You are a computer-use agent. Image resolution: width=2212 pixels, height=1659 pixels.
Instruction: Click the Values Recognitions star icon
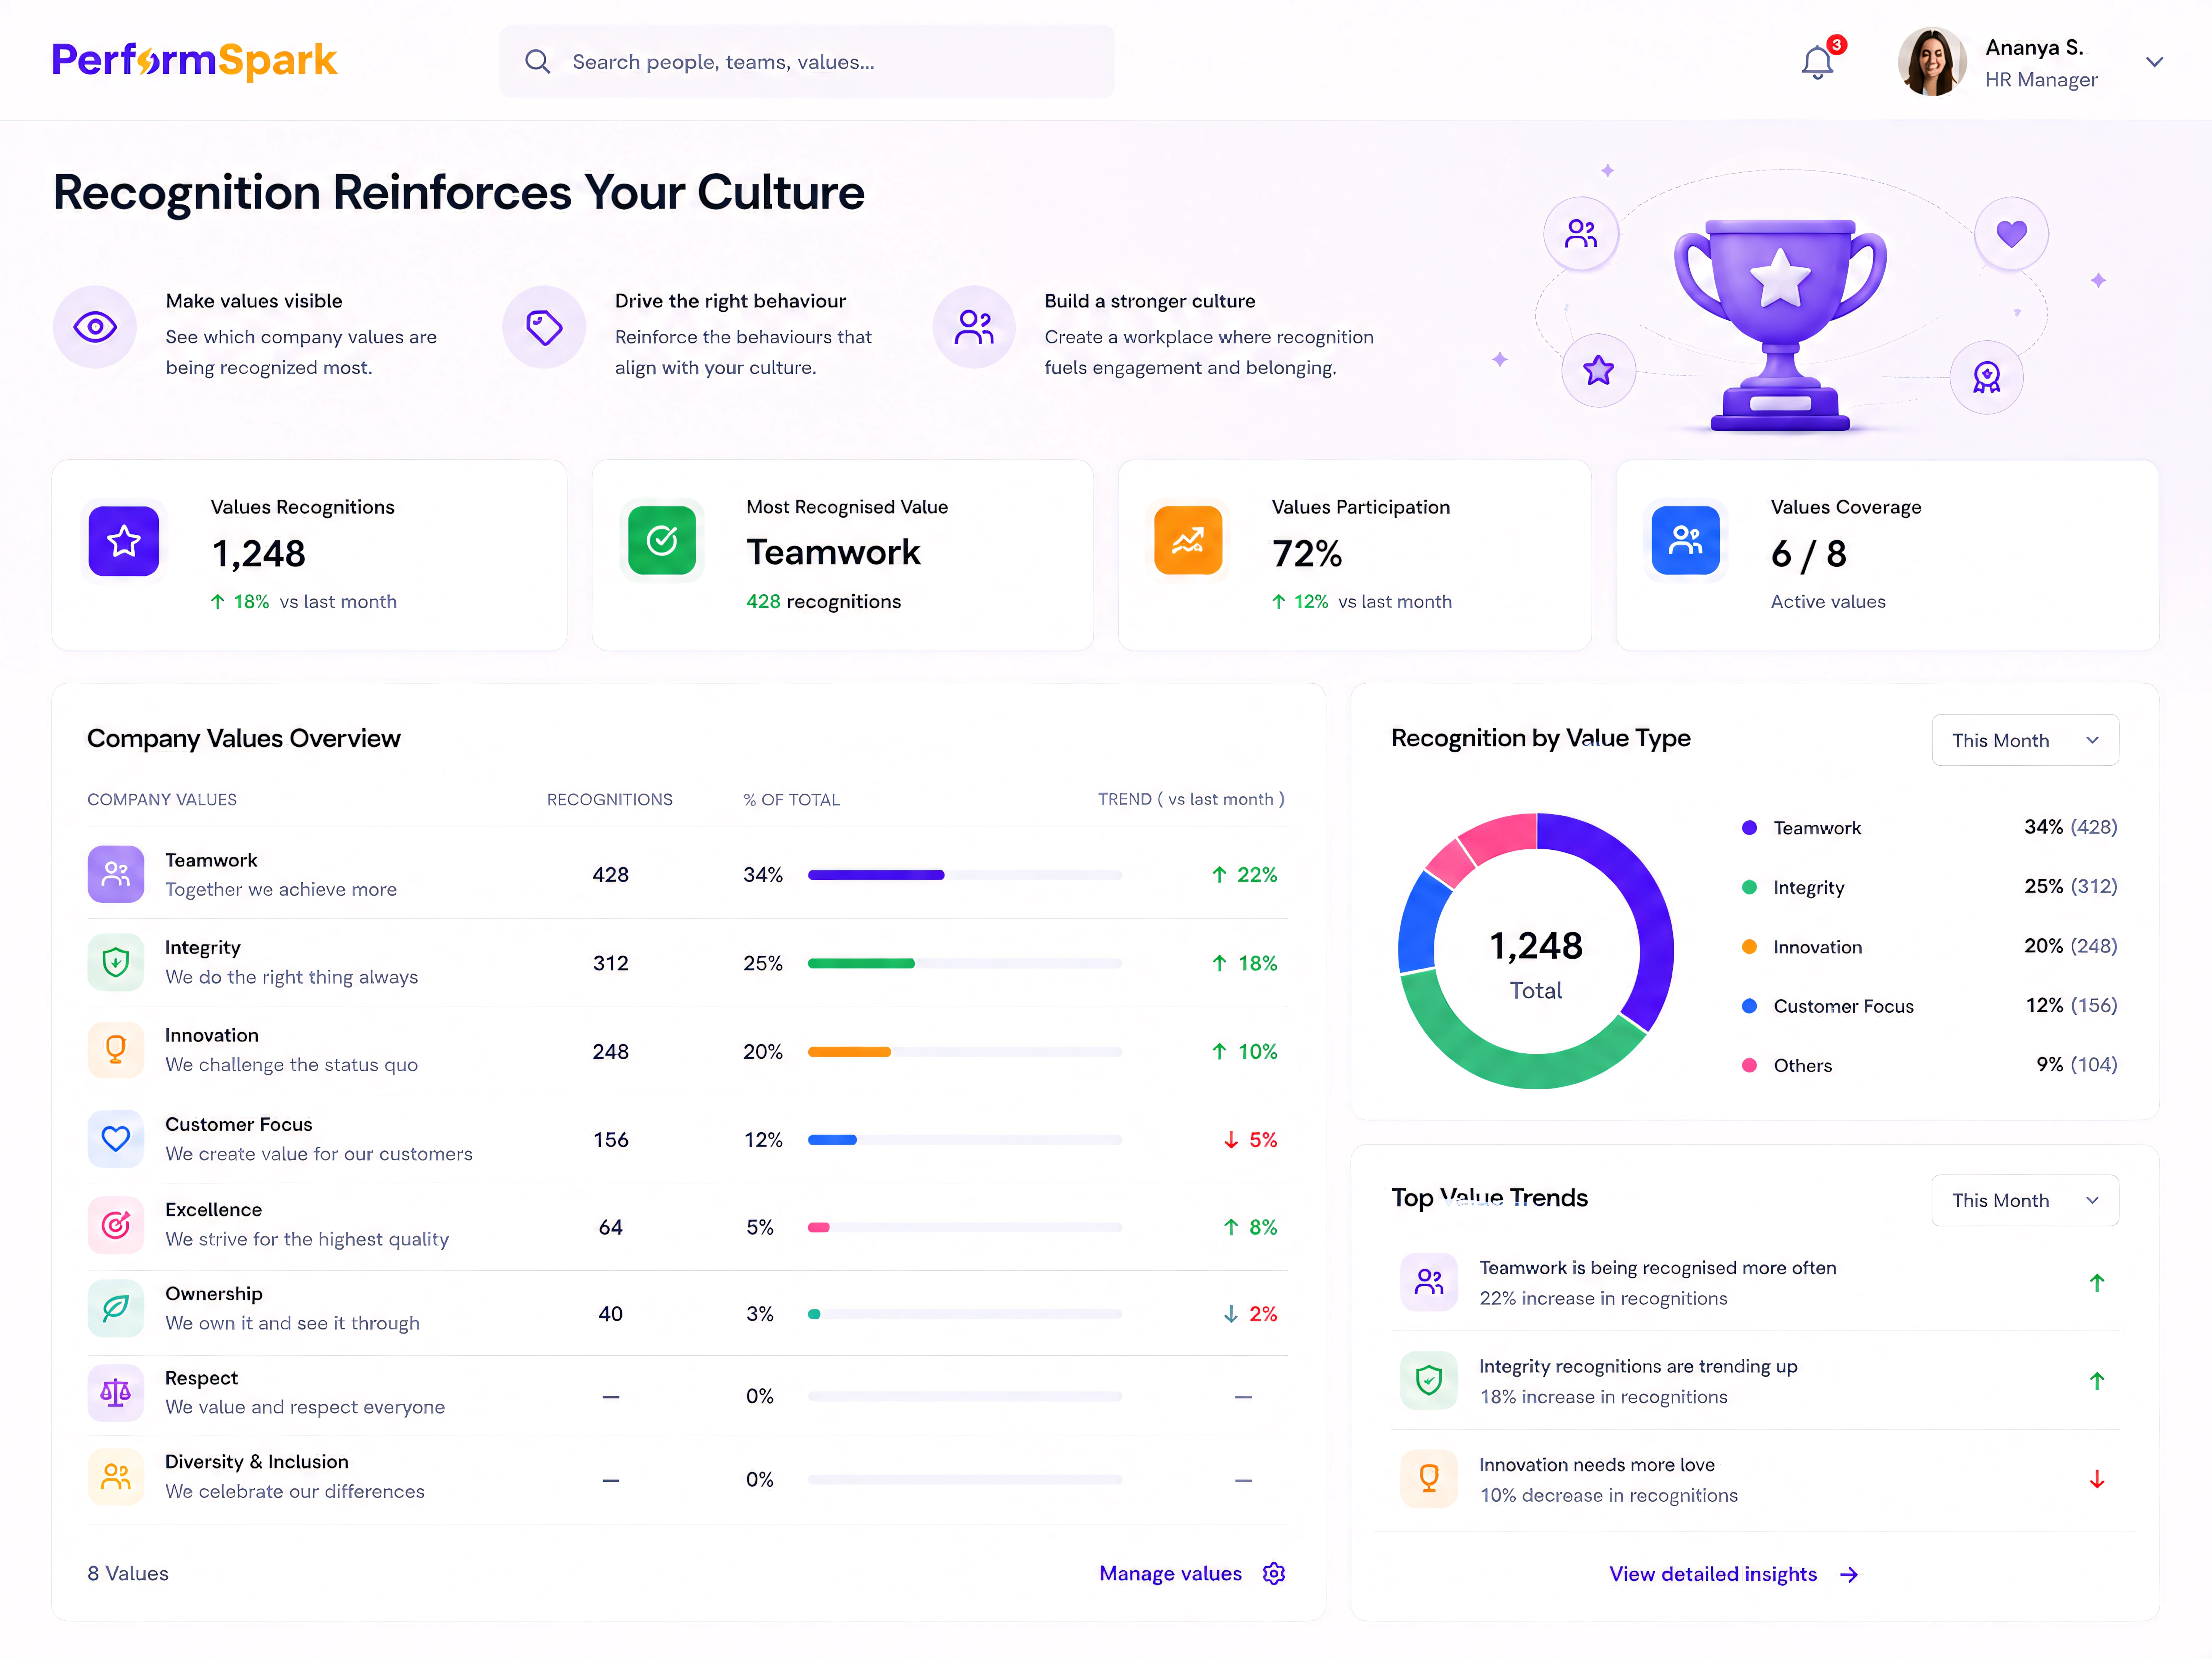tap(124, 541)
